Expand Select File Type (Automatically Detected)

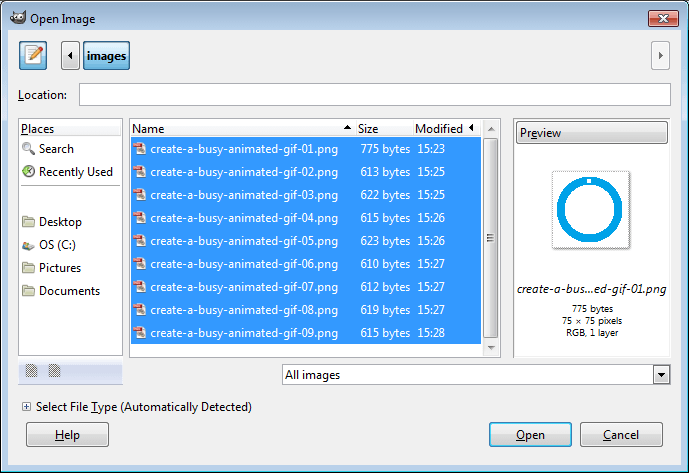(x=26, y=407)
